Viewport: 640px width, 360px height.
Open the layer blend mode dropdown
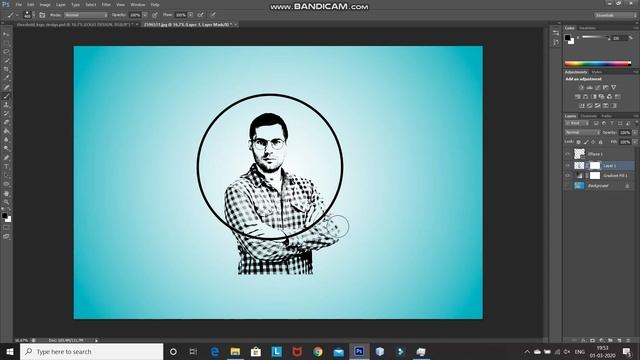(582, 133)
